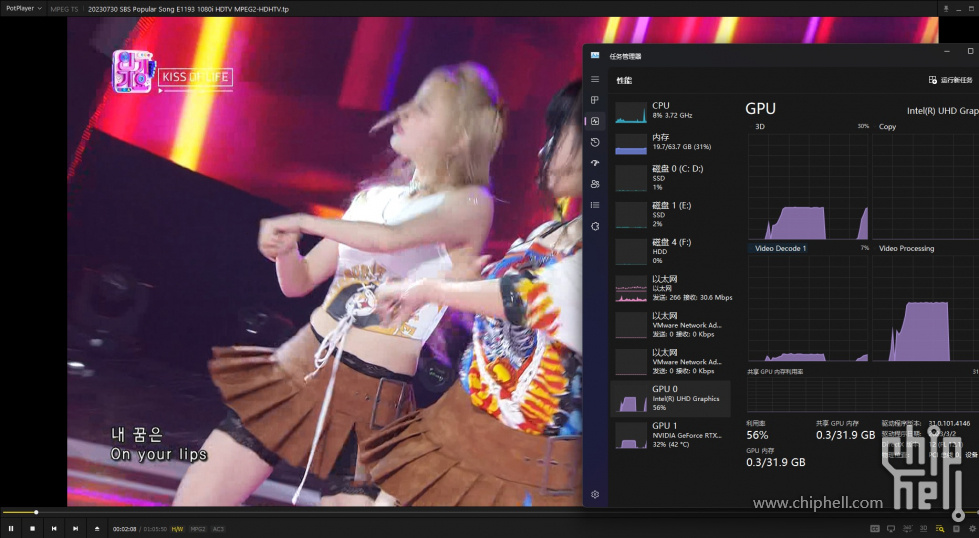This screenshot has height=538, width=979.
Task: Click the screen cast icon in PotPlayer
Action: click(891, 529)
